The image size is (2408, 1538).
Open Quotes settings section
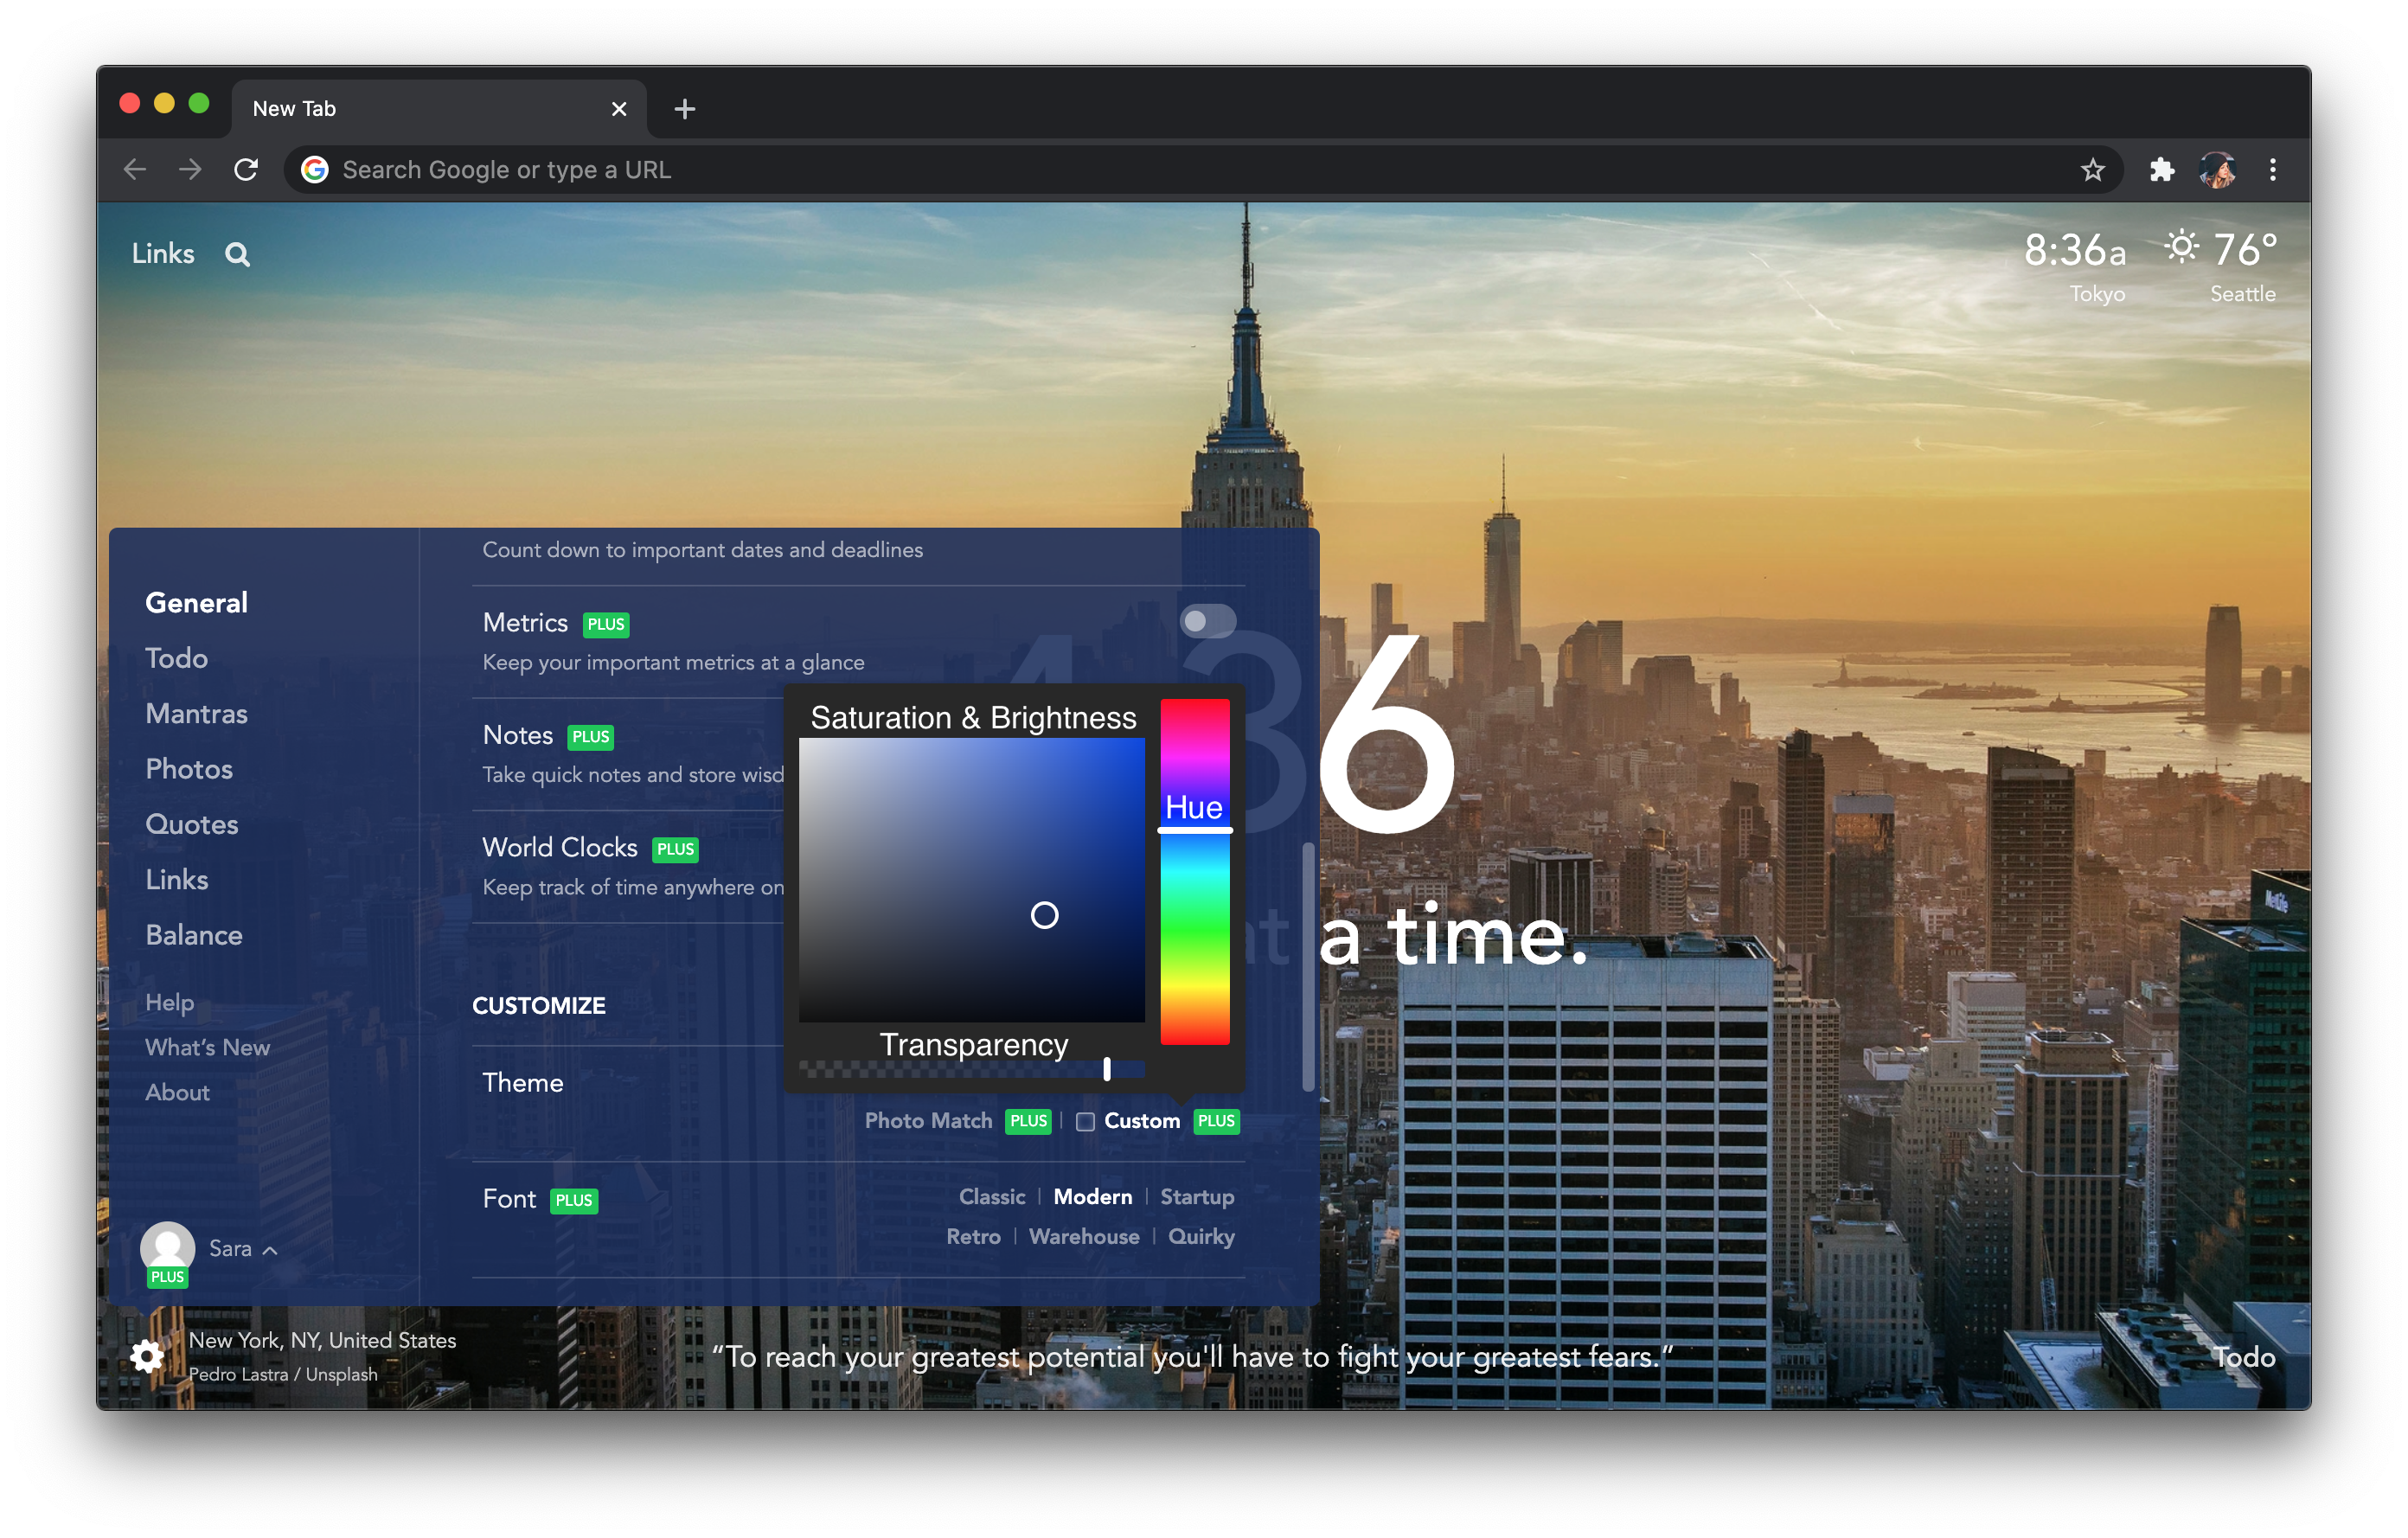coord(191,825)
